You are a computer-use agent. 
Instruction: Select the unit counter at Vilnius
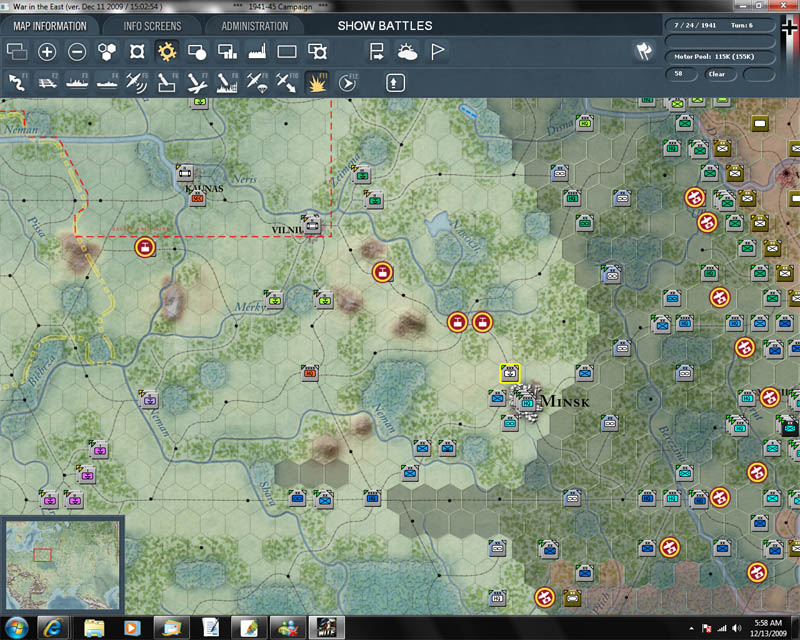pos(311,224)
